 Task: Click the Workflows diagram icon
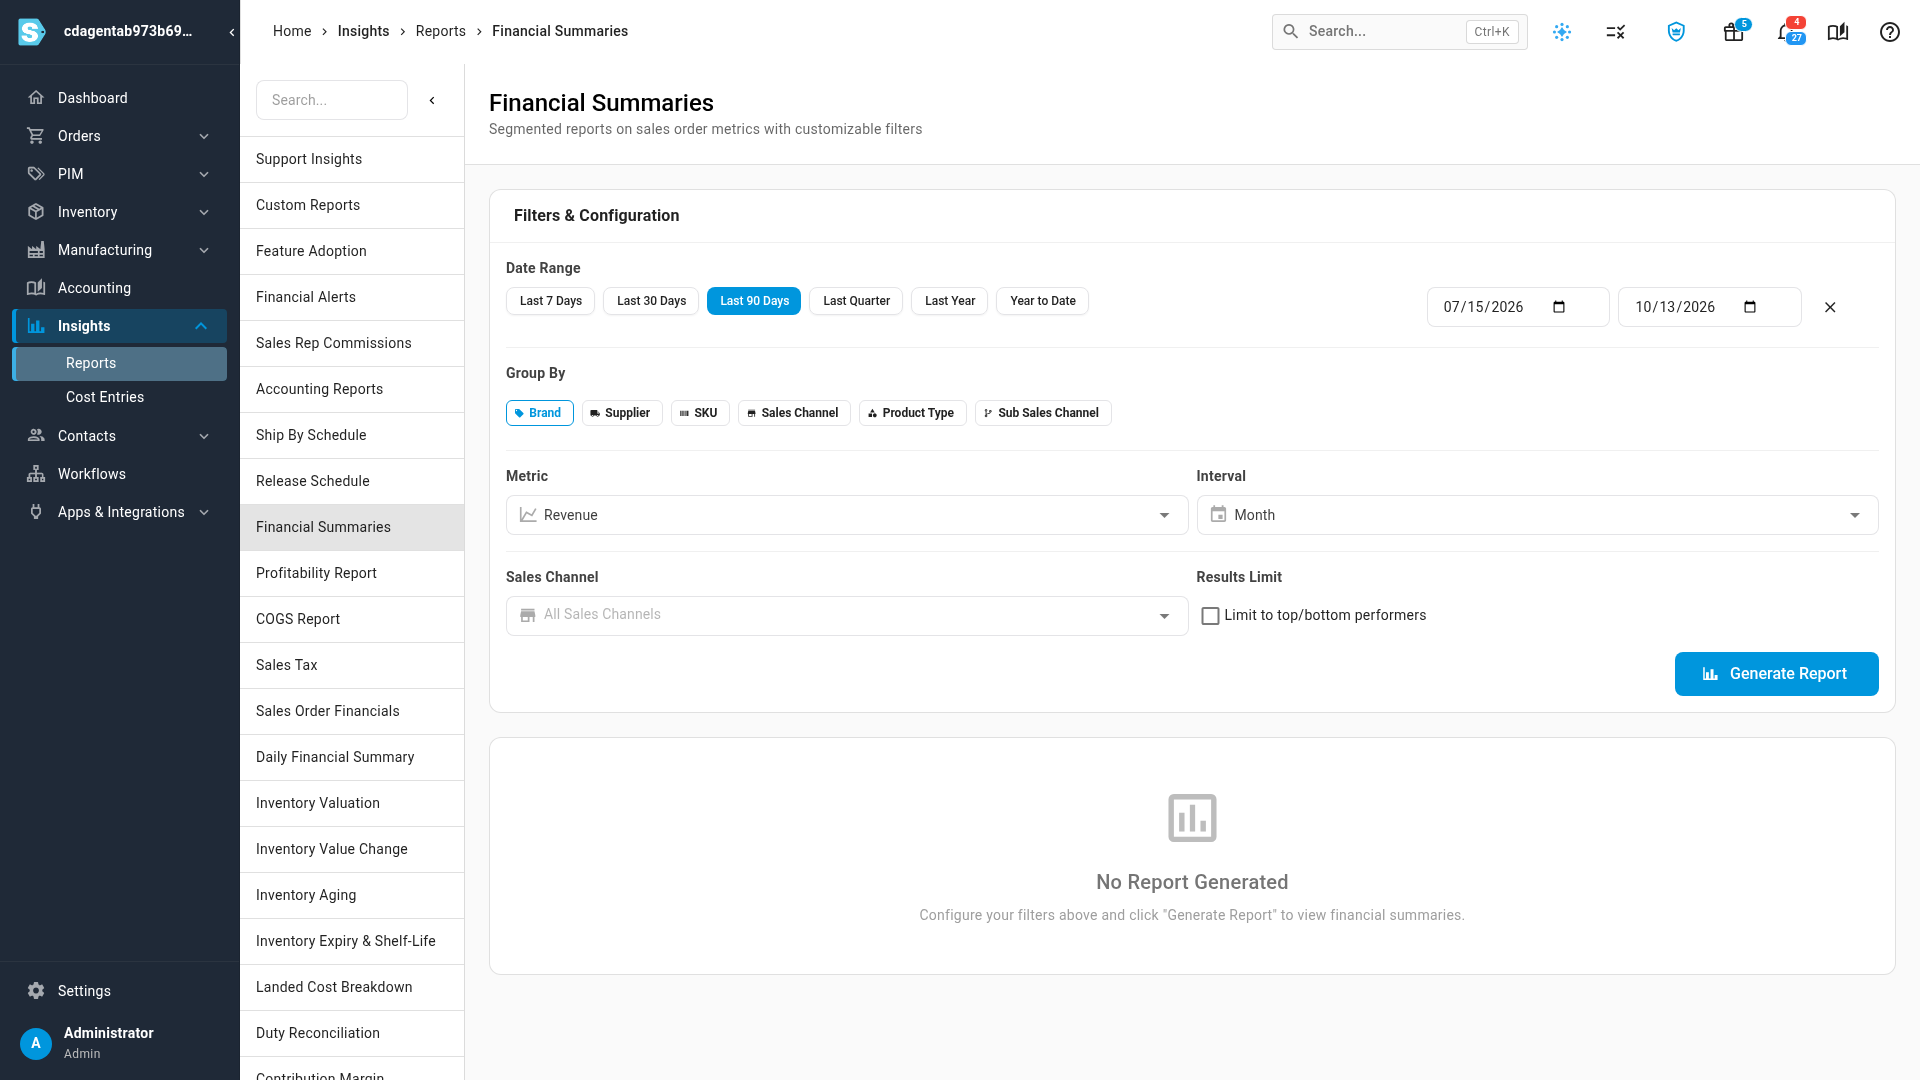tap(36, 474)
